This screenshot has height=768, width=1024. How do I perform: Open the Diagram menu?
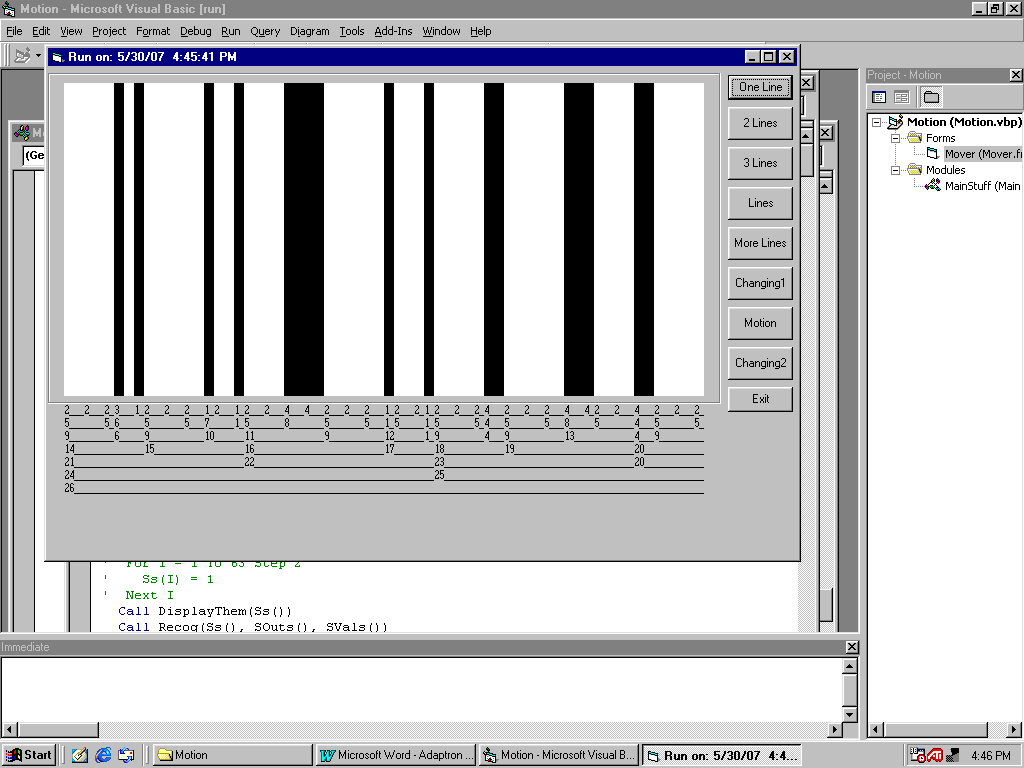tap(310, 31)
